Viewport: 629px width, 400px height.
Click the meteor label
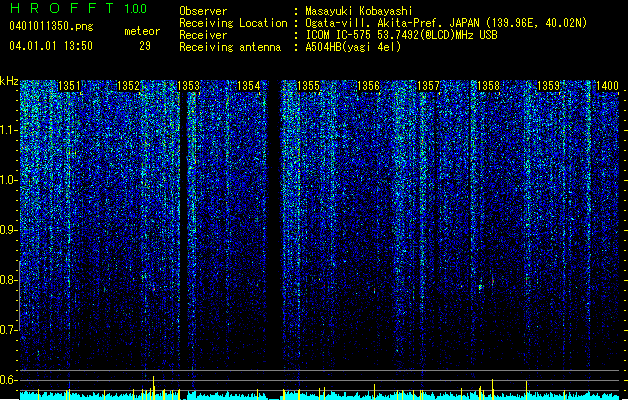(142, 31)
